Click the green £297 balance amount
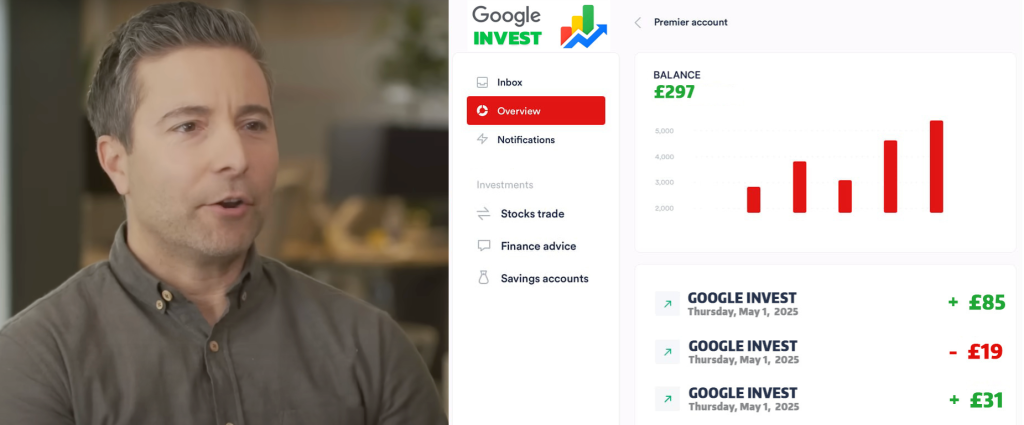1024x425 pixels. coord(674,92)
